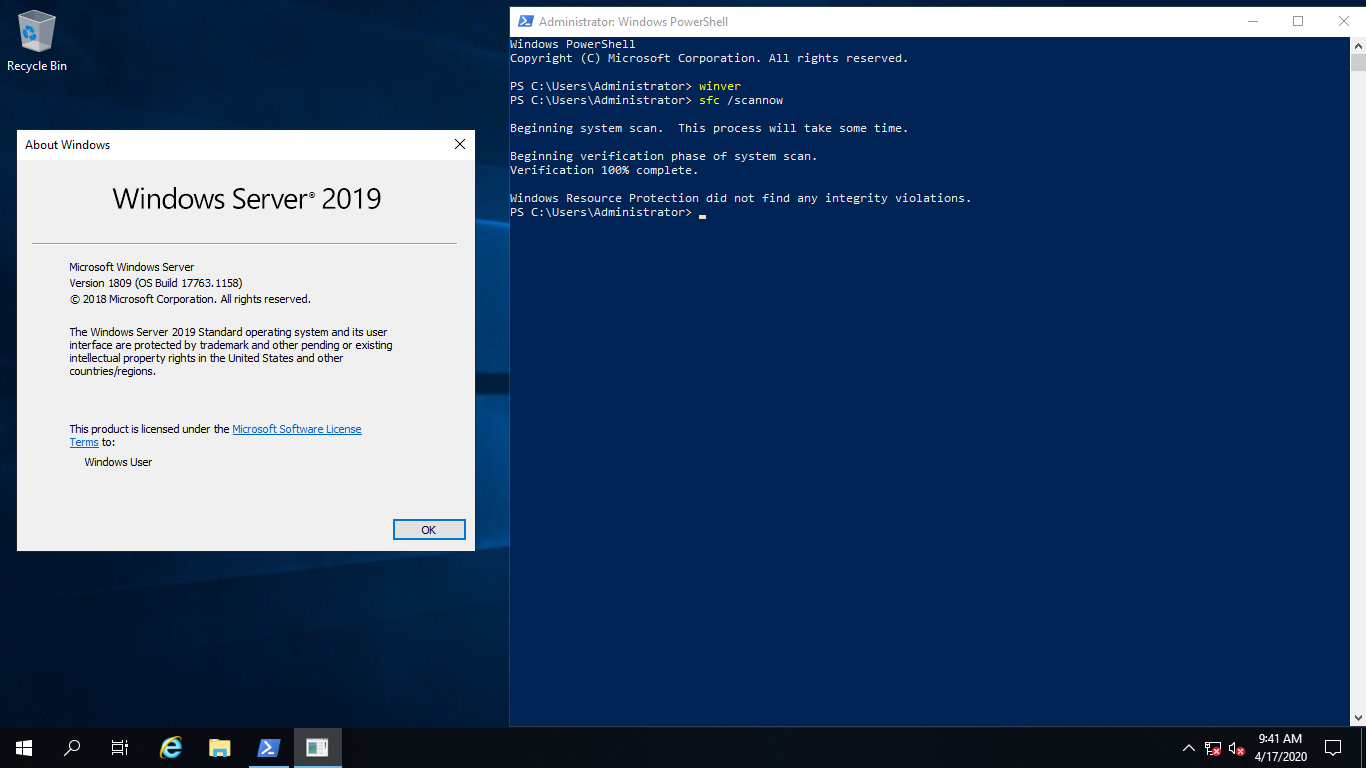Click 'Verification 100% complete.' line
This screenshot has width=1366, height=768.
[x=604, y=170]
